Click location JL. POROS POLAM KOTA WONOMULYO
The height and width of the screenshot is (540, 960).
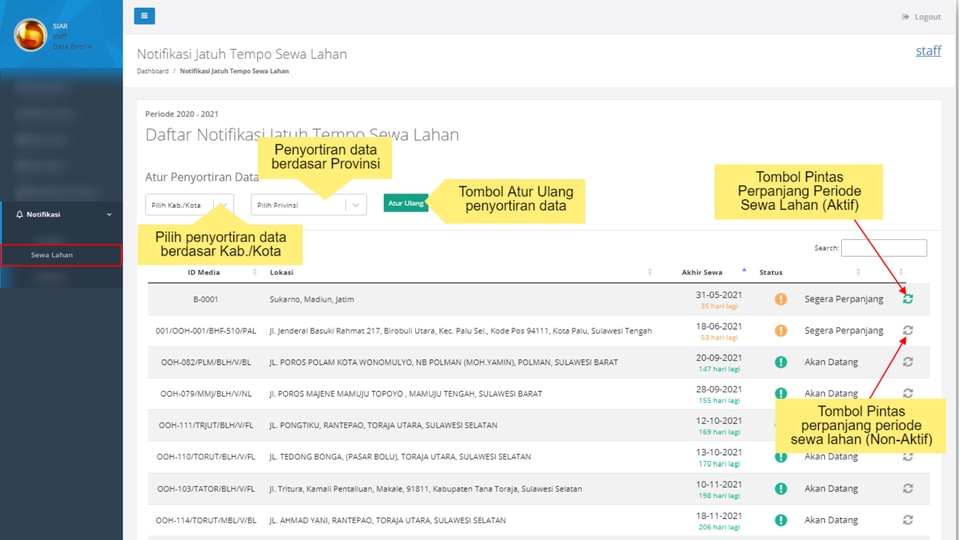[444, 362]
